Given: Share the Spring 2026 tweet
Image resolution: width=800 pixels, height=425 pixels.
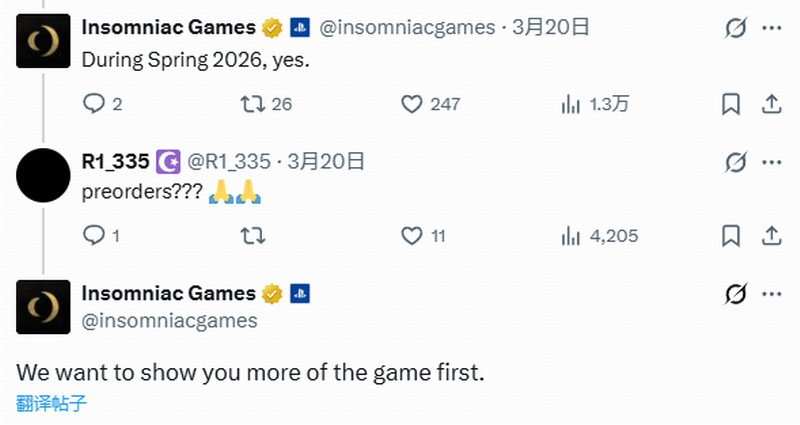Looking at the screenshot, I should click(x=771, y=103).
